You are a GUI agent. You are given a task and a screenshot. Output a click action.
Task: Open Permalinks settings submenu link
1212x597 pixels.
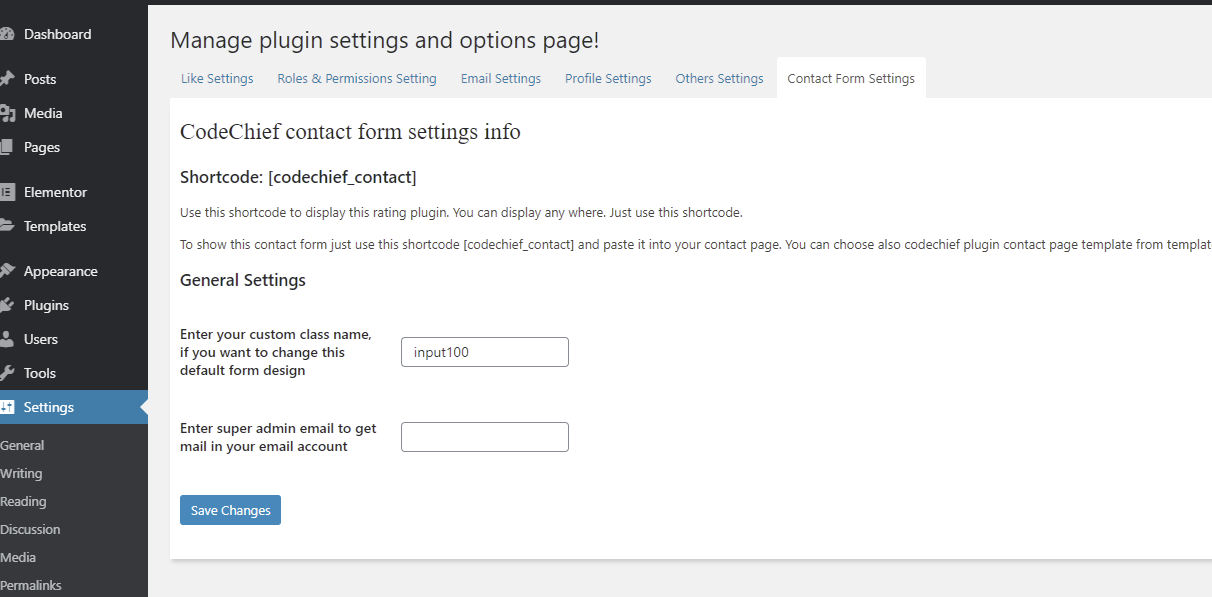coord(31,585)
